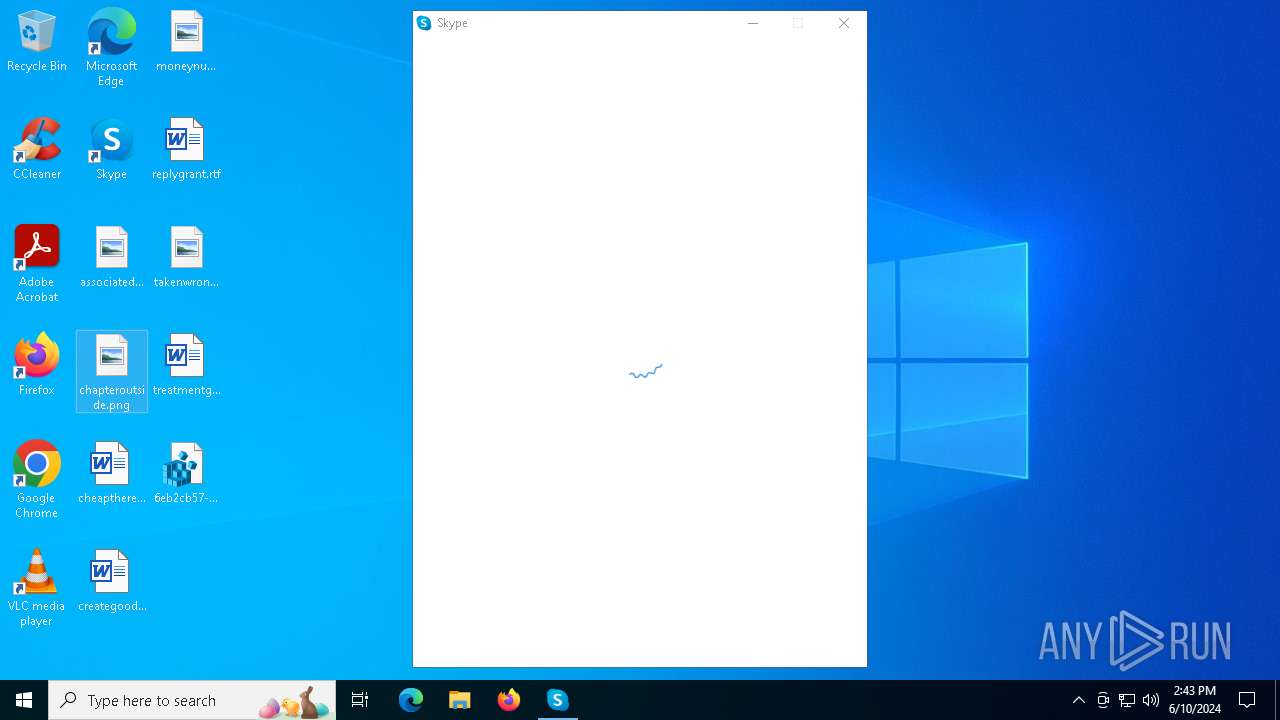Select the VLC media player shortcut
Image resolution: width=1280 pixels, height=720 pixels.
(37, 588)
